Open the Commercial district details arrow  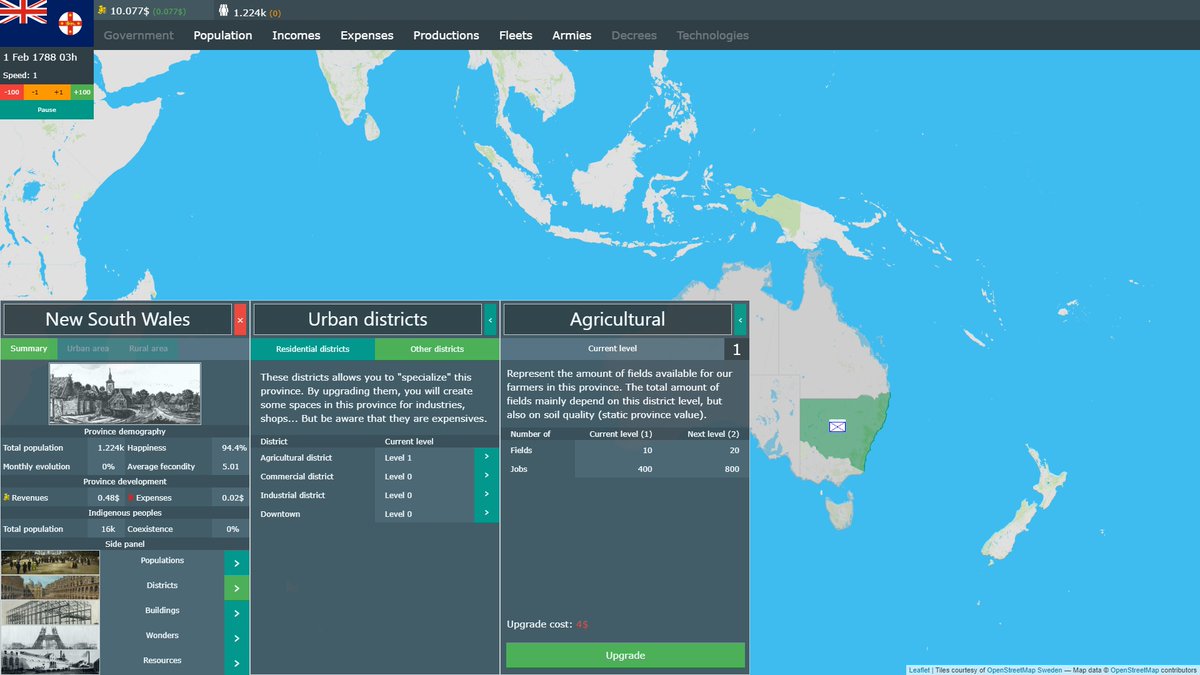[x=486, y=476]
